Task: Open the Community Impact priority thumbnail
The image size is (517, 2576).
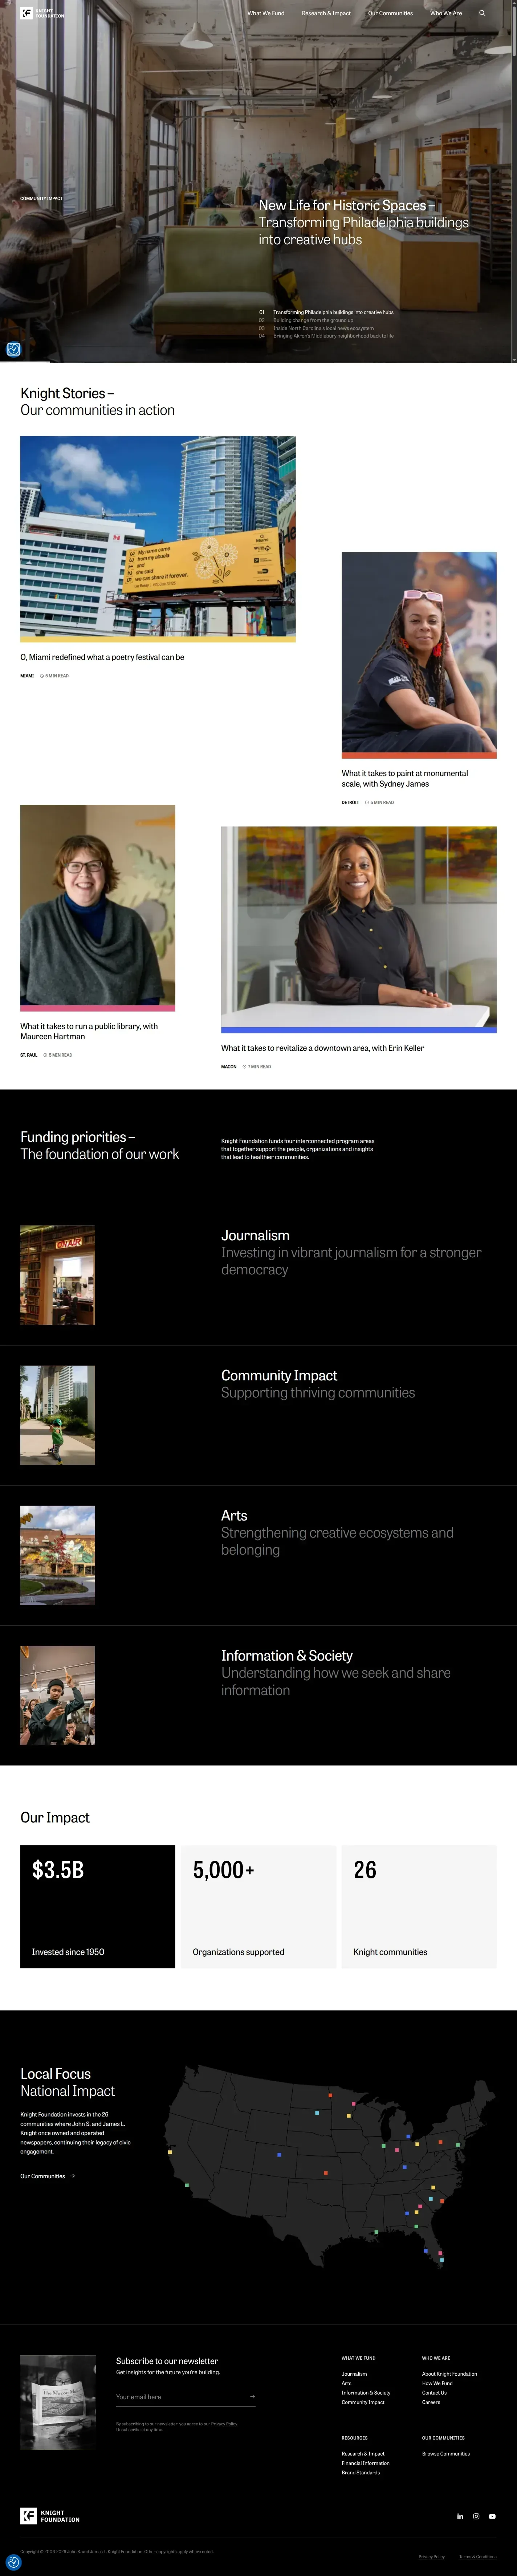Action: tap(58, 1415)
